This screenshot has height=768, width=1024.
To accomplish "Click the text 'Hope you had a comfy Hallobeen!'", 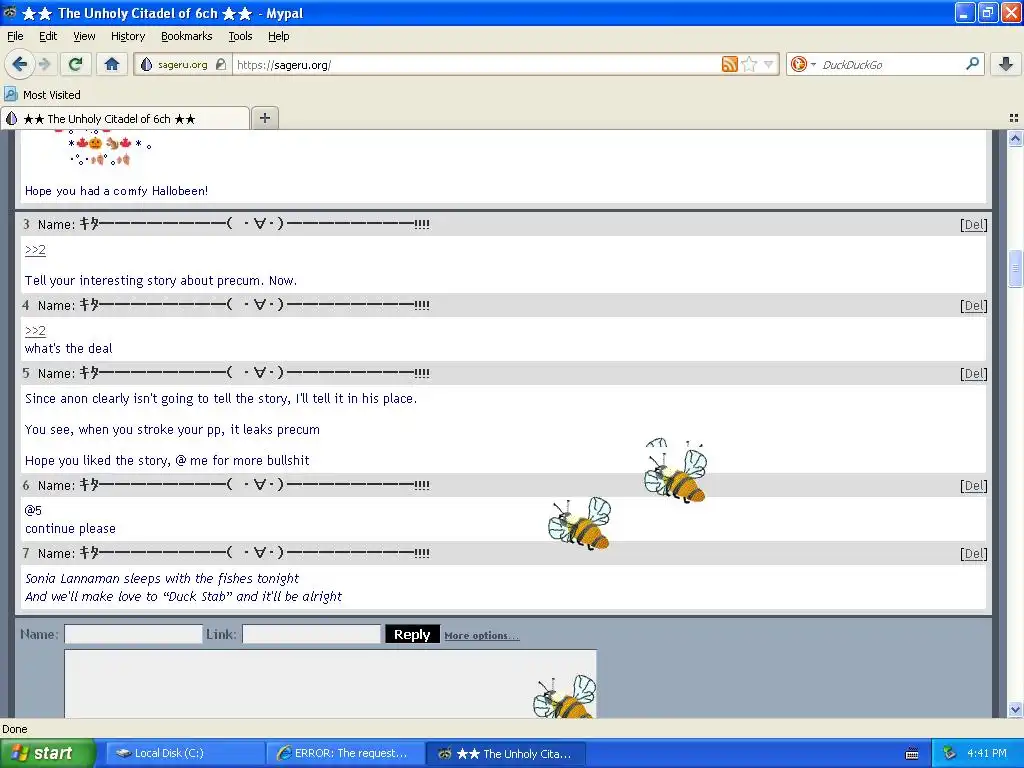I will tap(116, 191).
